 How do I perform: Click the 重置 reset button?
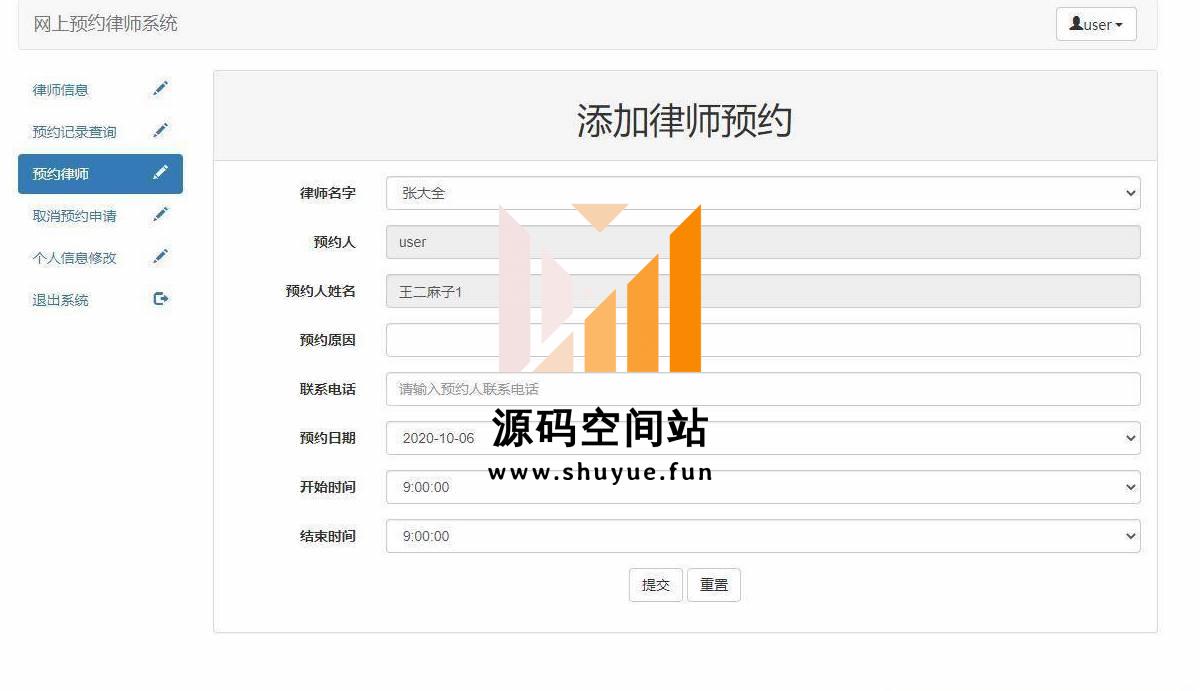(x=714, y=585)
